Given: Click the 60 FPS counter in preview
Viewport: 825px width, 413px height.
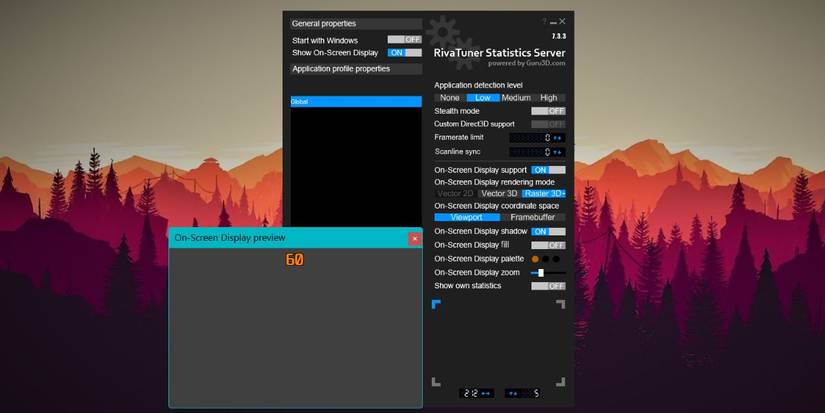Looking at the screenshot, I should [x=295, y=259].
